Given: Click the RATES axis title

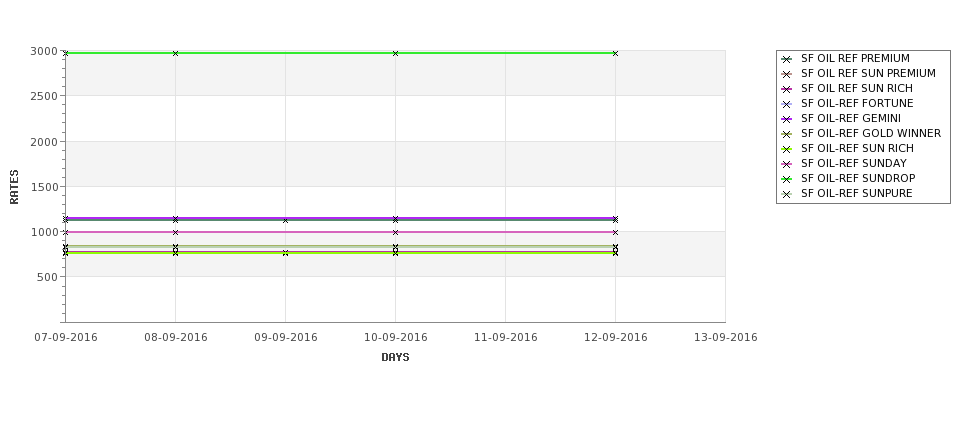Looking at the screenshot, I should pos(14,187).
